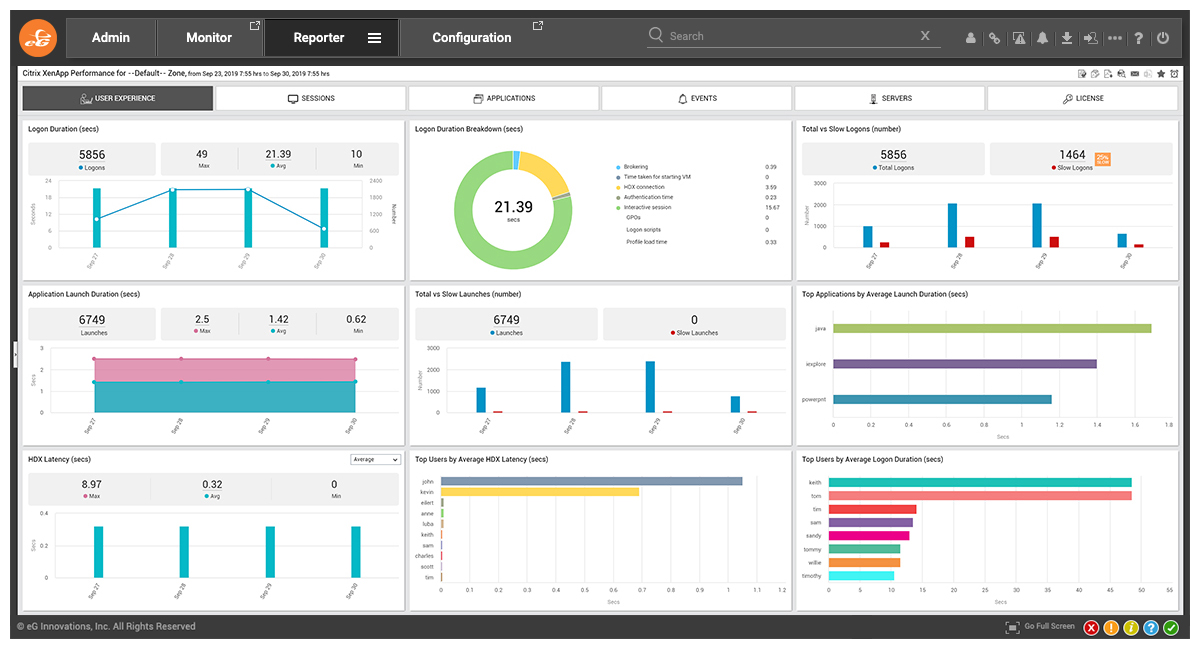Viewport: 1200px width, 649px height.
Task: Open the Monitor menu
Action: [209, 38]
